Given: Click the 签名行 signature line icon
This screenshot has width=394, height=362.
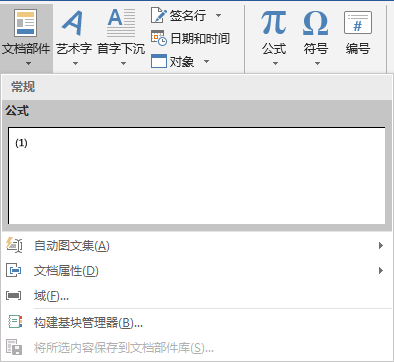Looking at the screenshot, I should point(158,16).
